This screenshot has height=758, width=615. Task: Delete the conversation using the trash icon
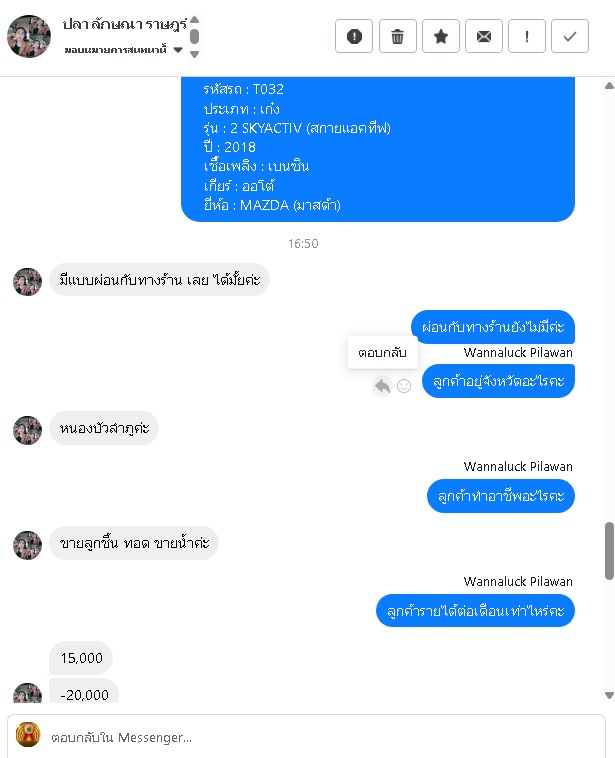(x=397, y=36)
